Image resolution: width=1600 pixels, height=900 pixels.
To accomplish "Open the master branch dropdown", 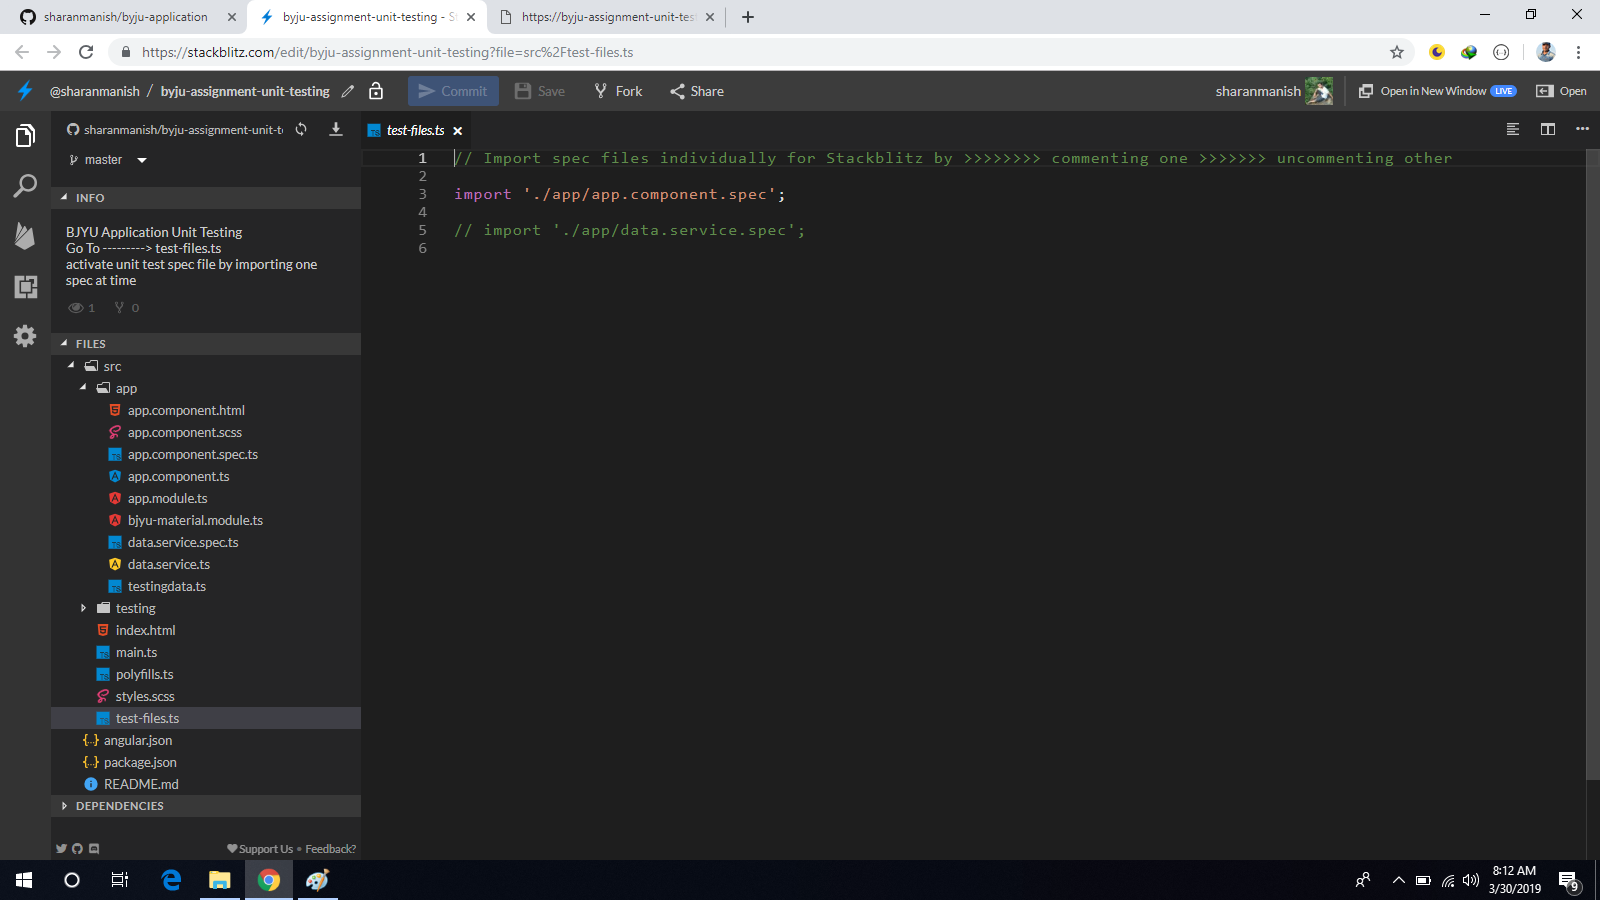I will (108, 160).
